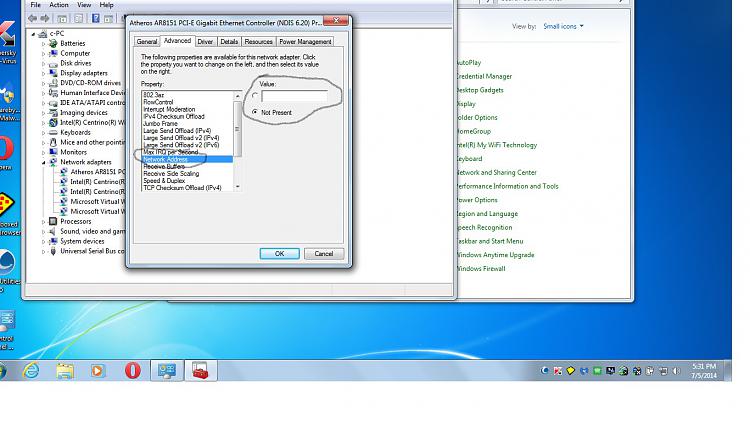Click the OK button
Viewport: 750px width, 422px height.
280,254
